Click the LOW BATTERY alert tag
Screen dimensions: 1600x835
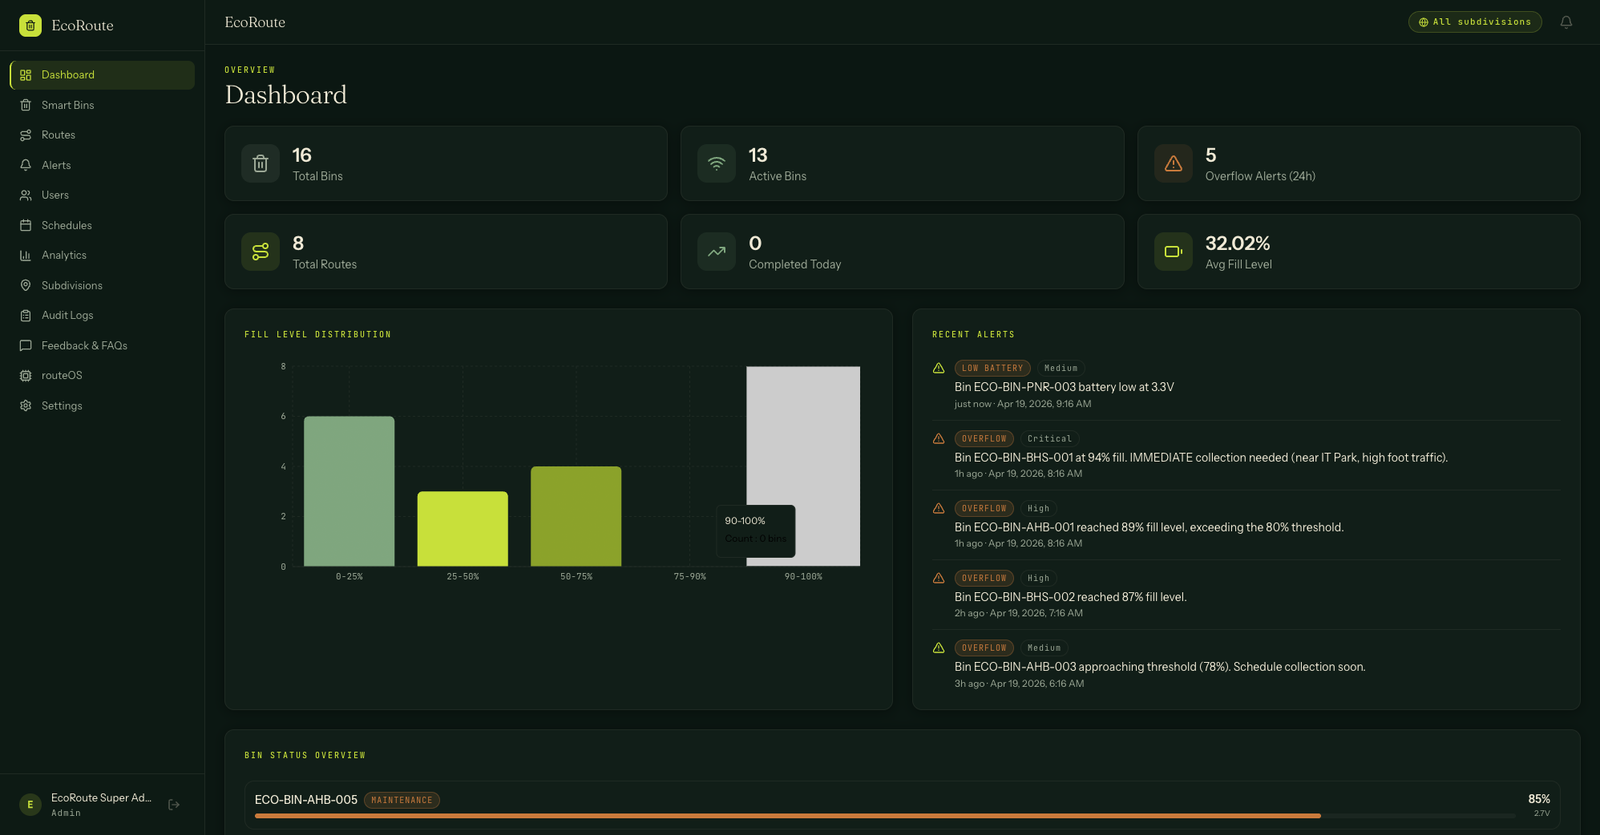coord(992,368)
